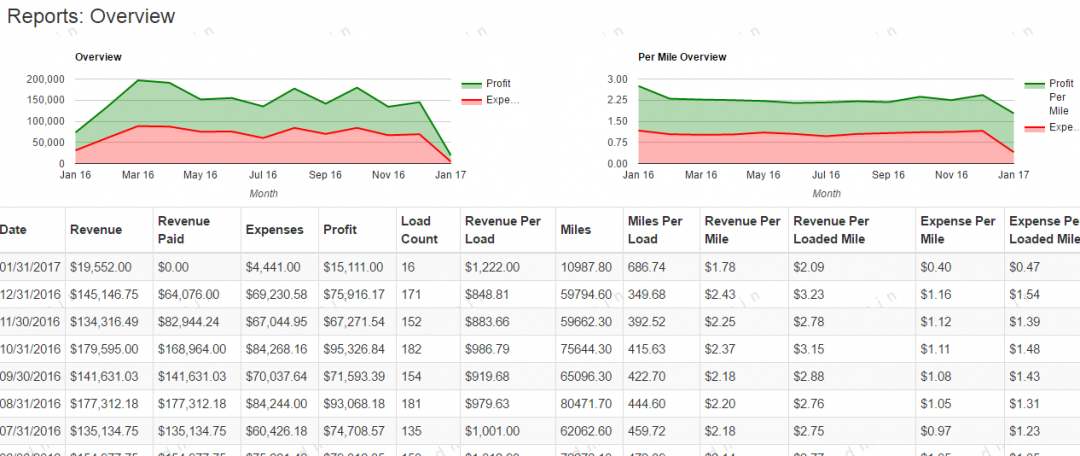
Task: Sort by the Revenue column header
Action: 96,230
